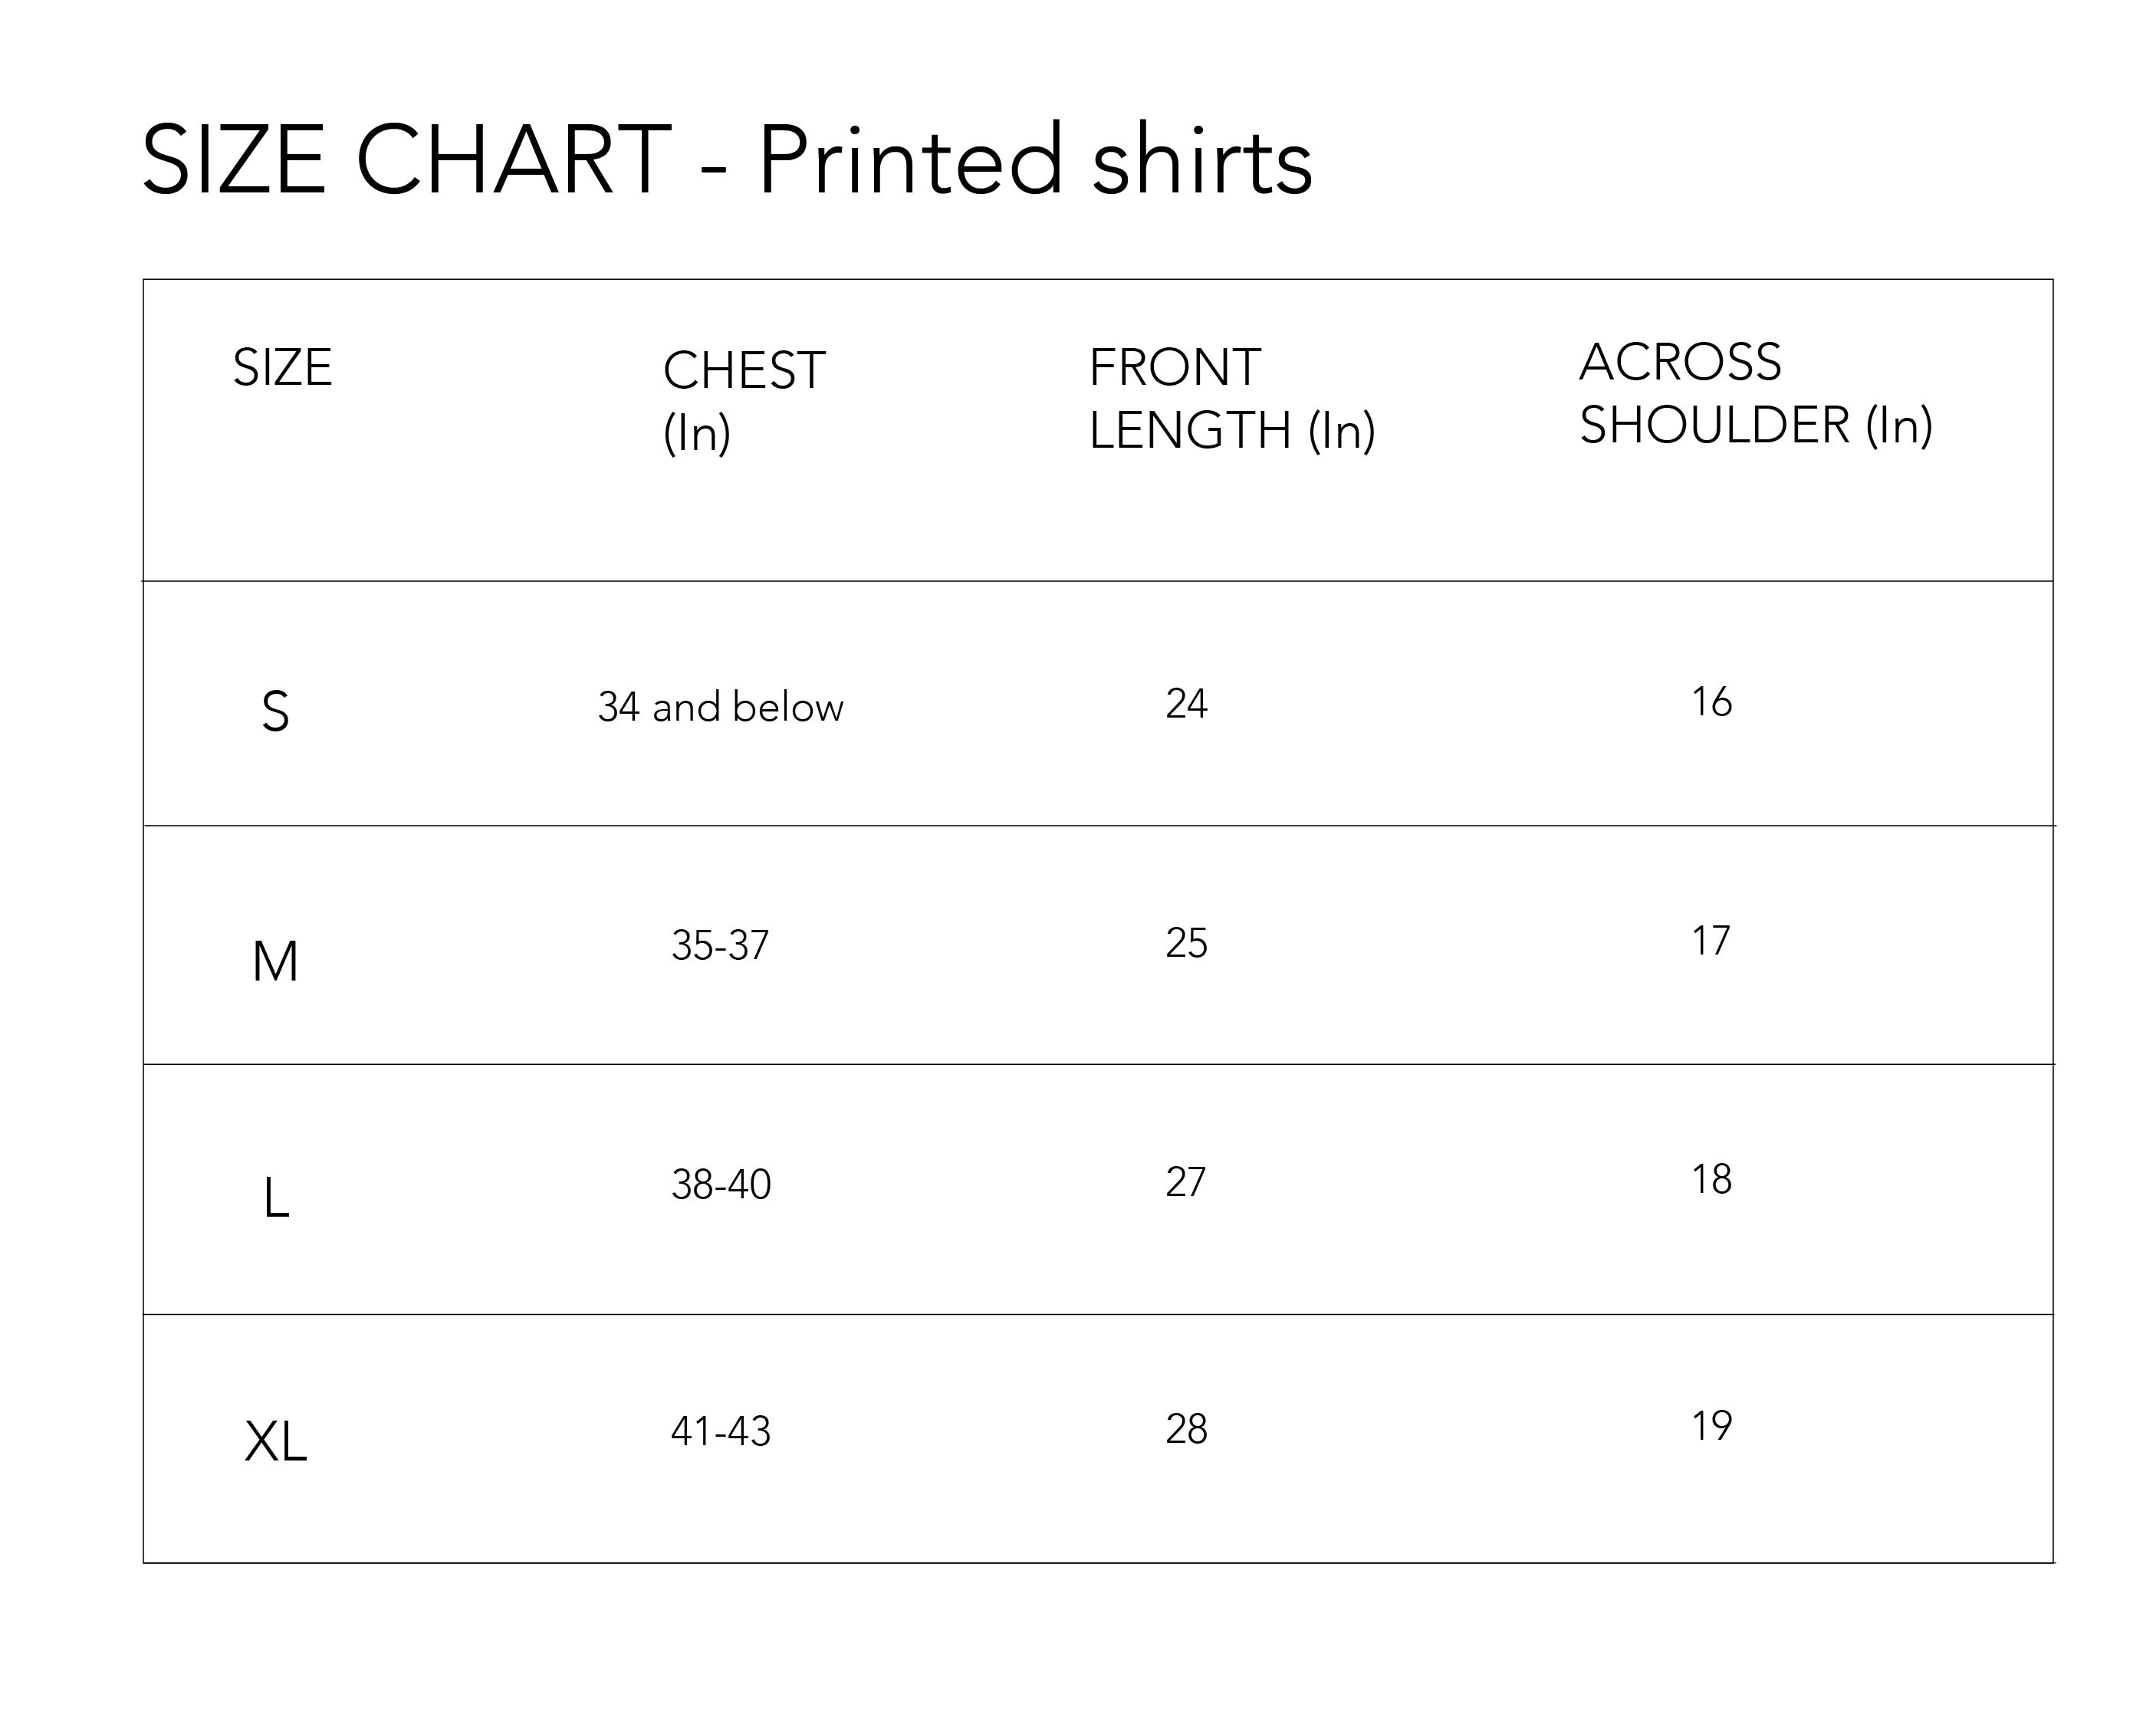Click front length value 28

coord(1186,1429)
